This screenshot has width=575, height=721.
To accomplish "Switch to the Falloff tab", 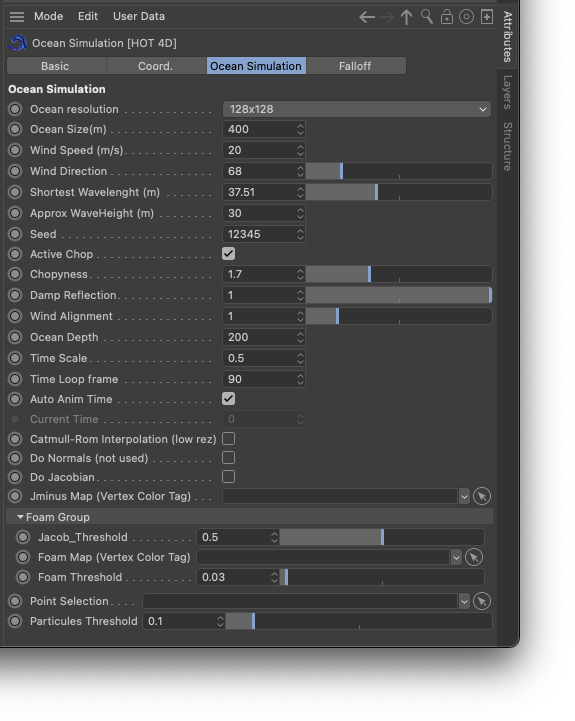I will [x=355, y=66].
